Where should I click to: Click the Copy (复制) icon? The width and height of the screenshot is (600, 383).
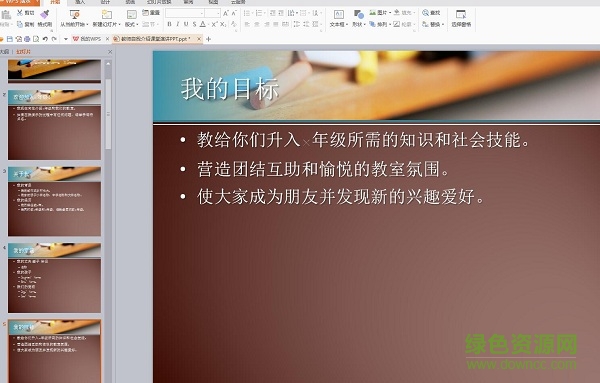tap(20, 24)
